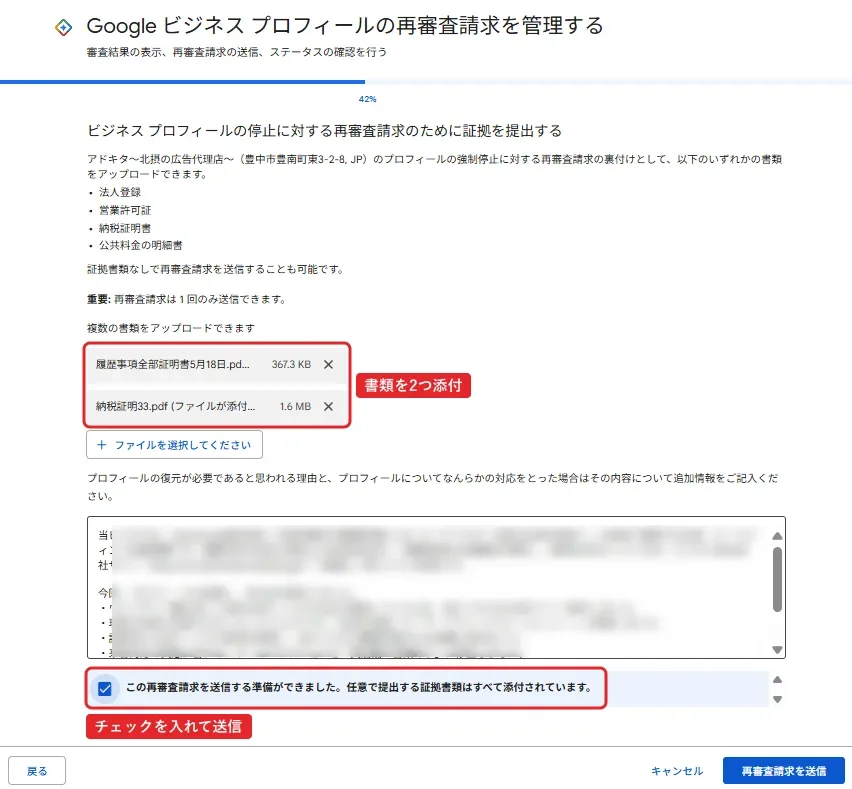The image size is (852, 789).
Task: Remove the 納税証明33.pdf attachment
Action: point(328,406)
